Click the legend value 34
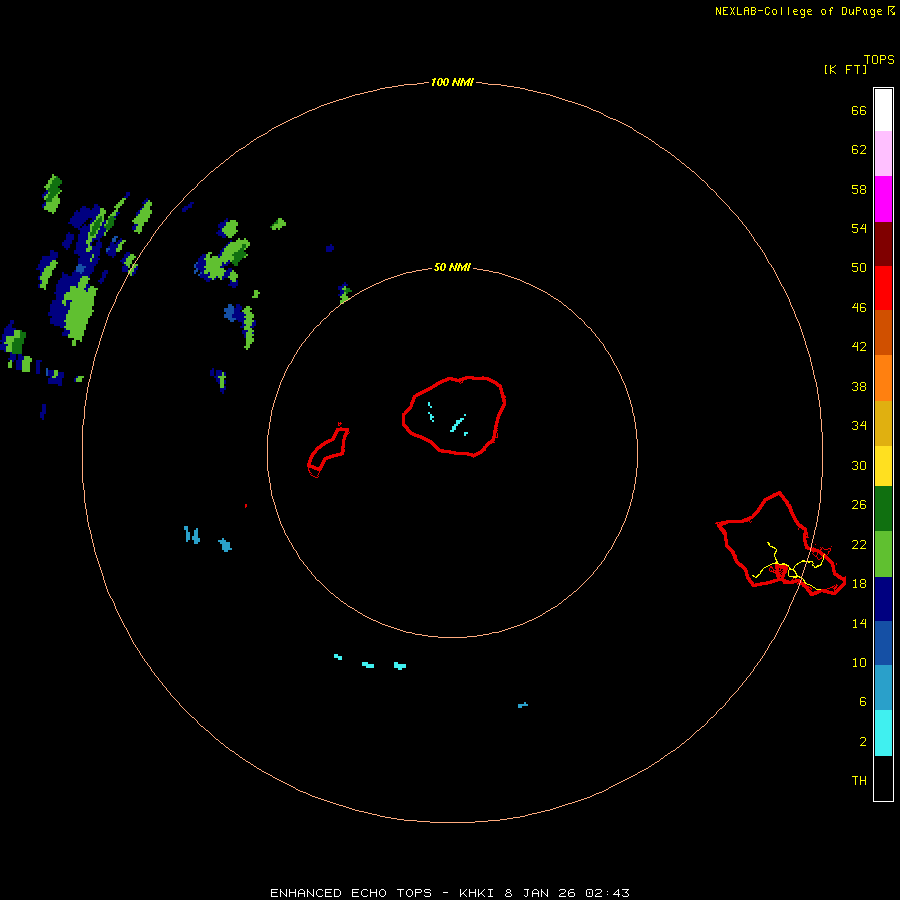The height and width of the screenshot is (900, 900). pyautogui.click(x=859, y=425)
